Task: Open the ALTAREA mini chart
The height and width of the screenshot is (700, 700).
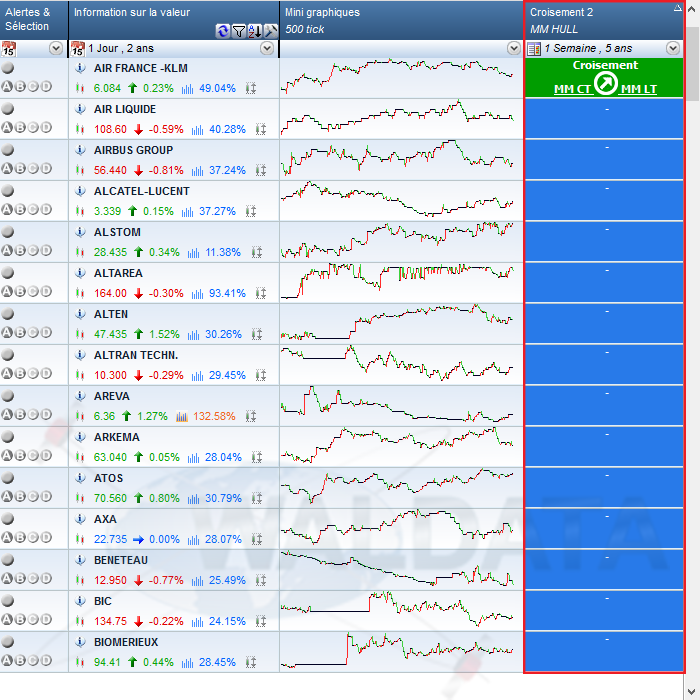Action: coord(401,283)
